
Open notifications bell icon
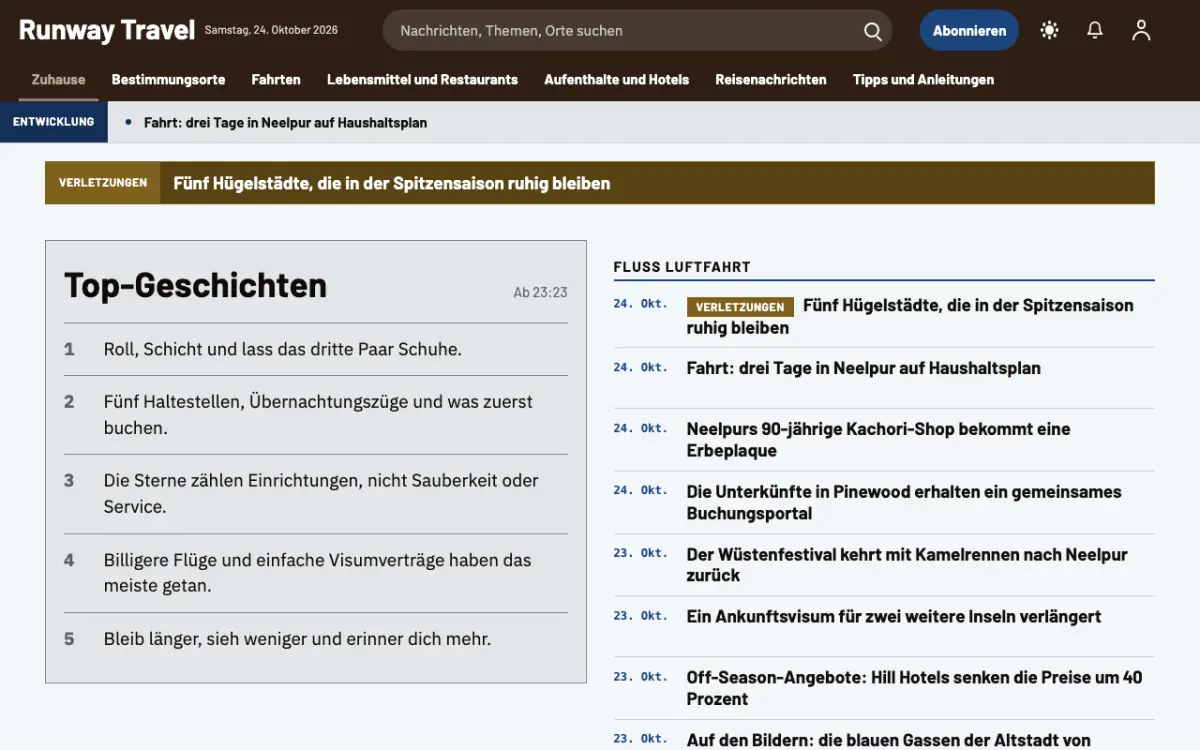coord(1095,30)
